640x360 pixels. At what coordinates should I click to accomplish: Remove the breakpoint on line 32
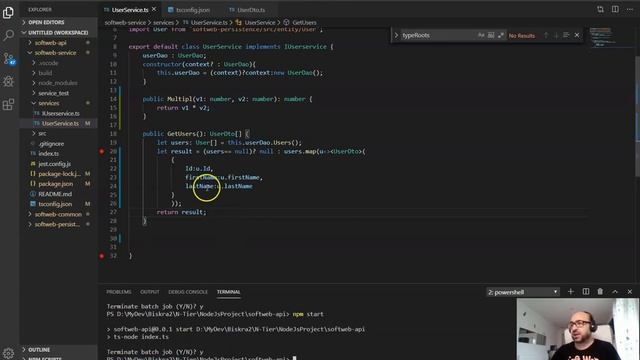click(x=102, y=256)
